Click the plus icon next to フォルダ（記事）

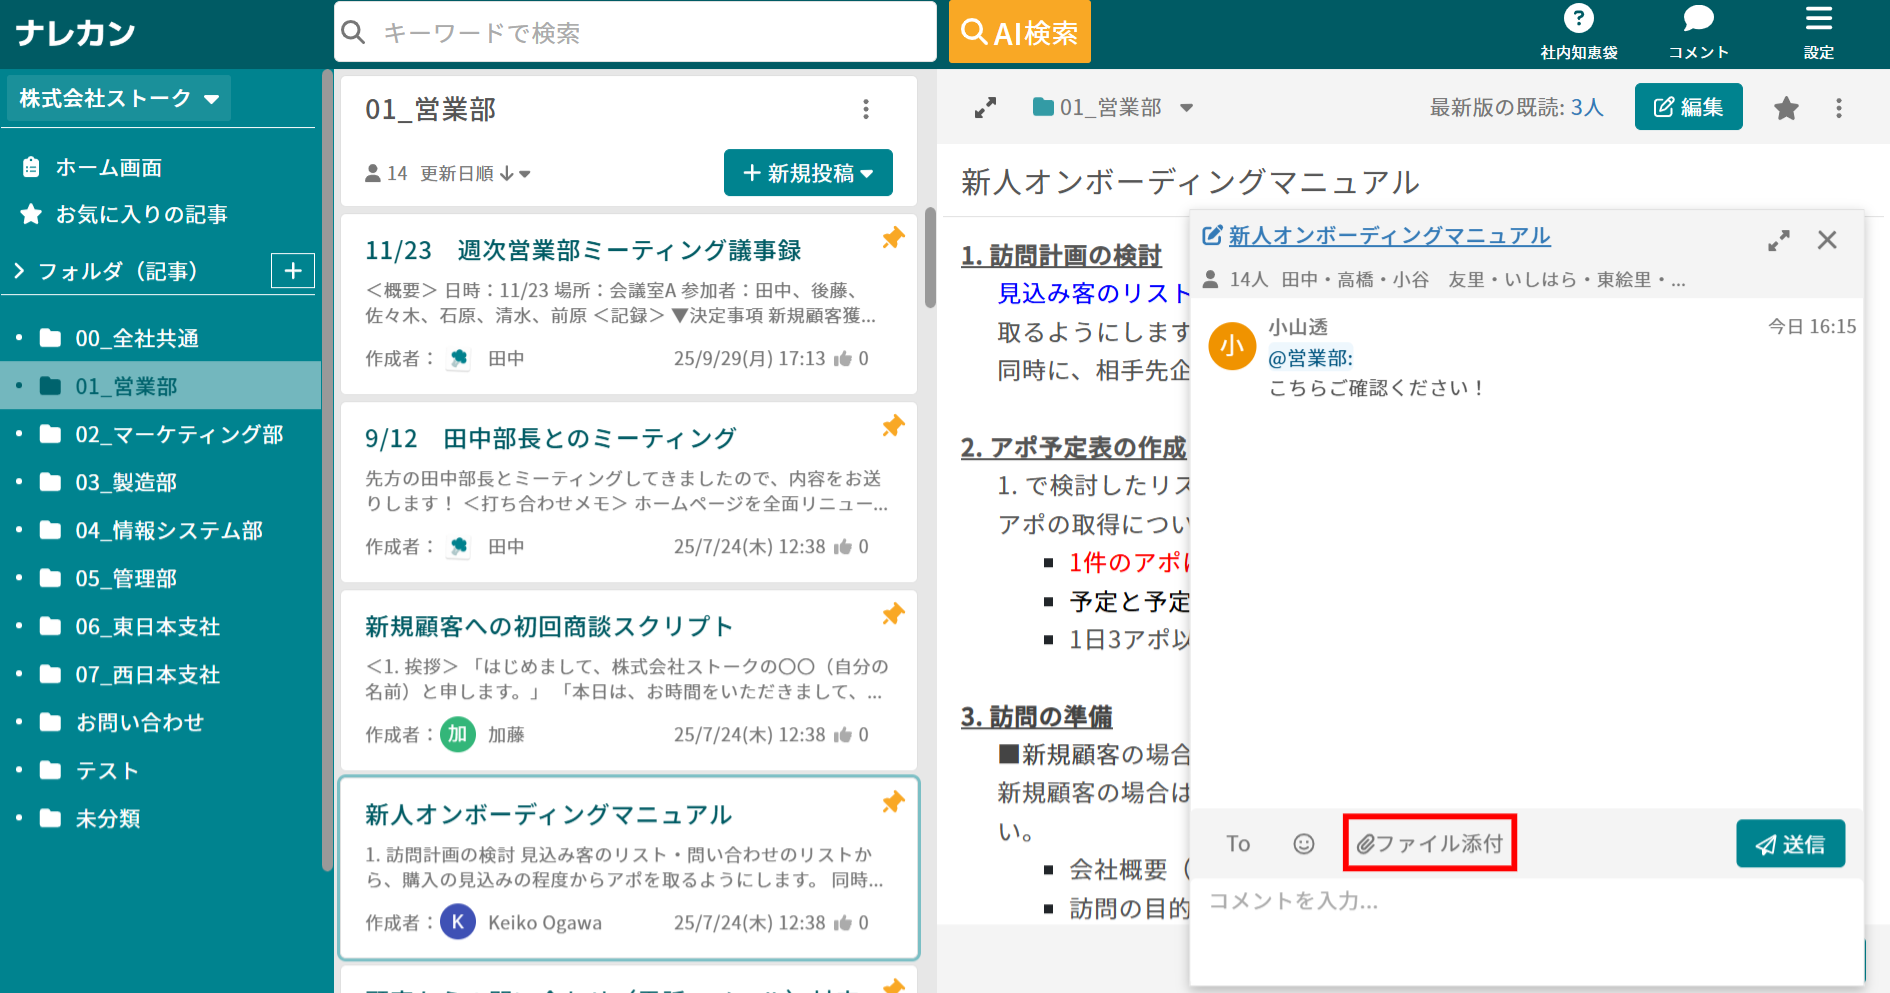click(292, 270)
